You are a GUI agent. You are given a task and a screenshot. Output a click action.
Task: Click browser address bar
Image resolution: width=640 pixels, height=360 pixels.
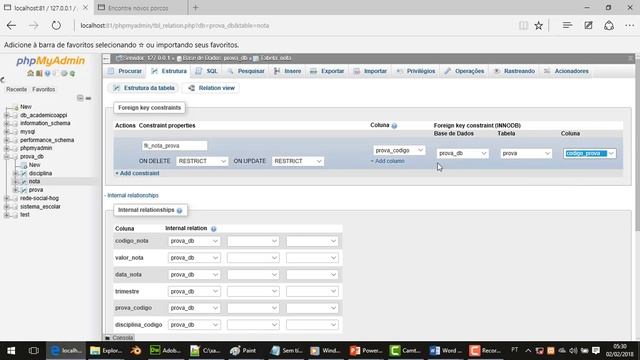(294, 26)
